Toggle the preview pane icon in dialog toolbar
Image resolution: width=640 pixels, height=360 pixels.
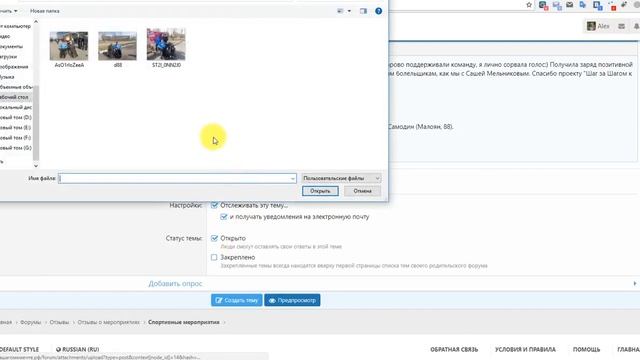363,11
